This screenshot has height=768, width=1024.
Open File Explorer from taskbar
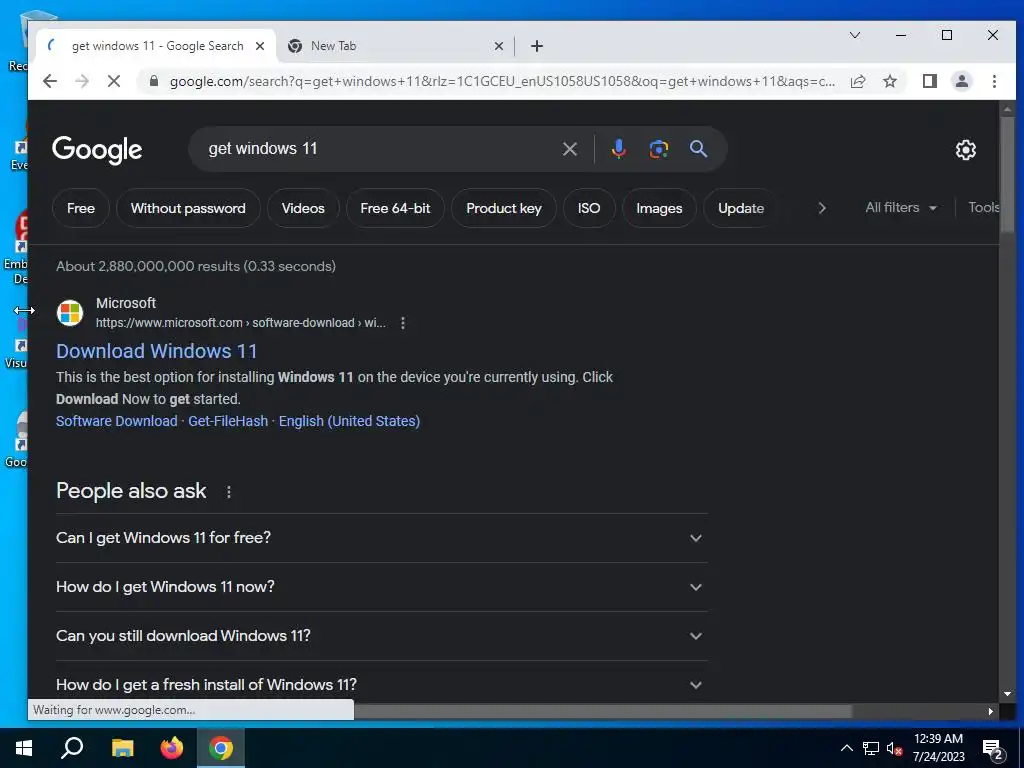click(x=122, y=748)
